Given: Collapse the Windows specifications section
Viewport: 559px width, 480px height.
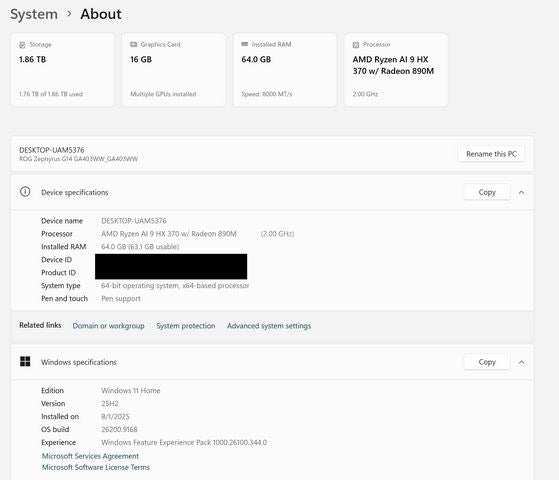Looking at the screenshot, I should (522, 362).
